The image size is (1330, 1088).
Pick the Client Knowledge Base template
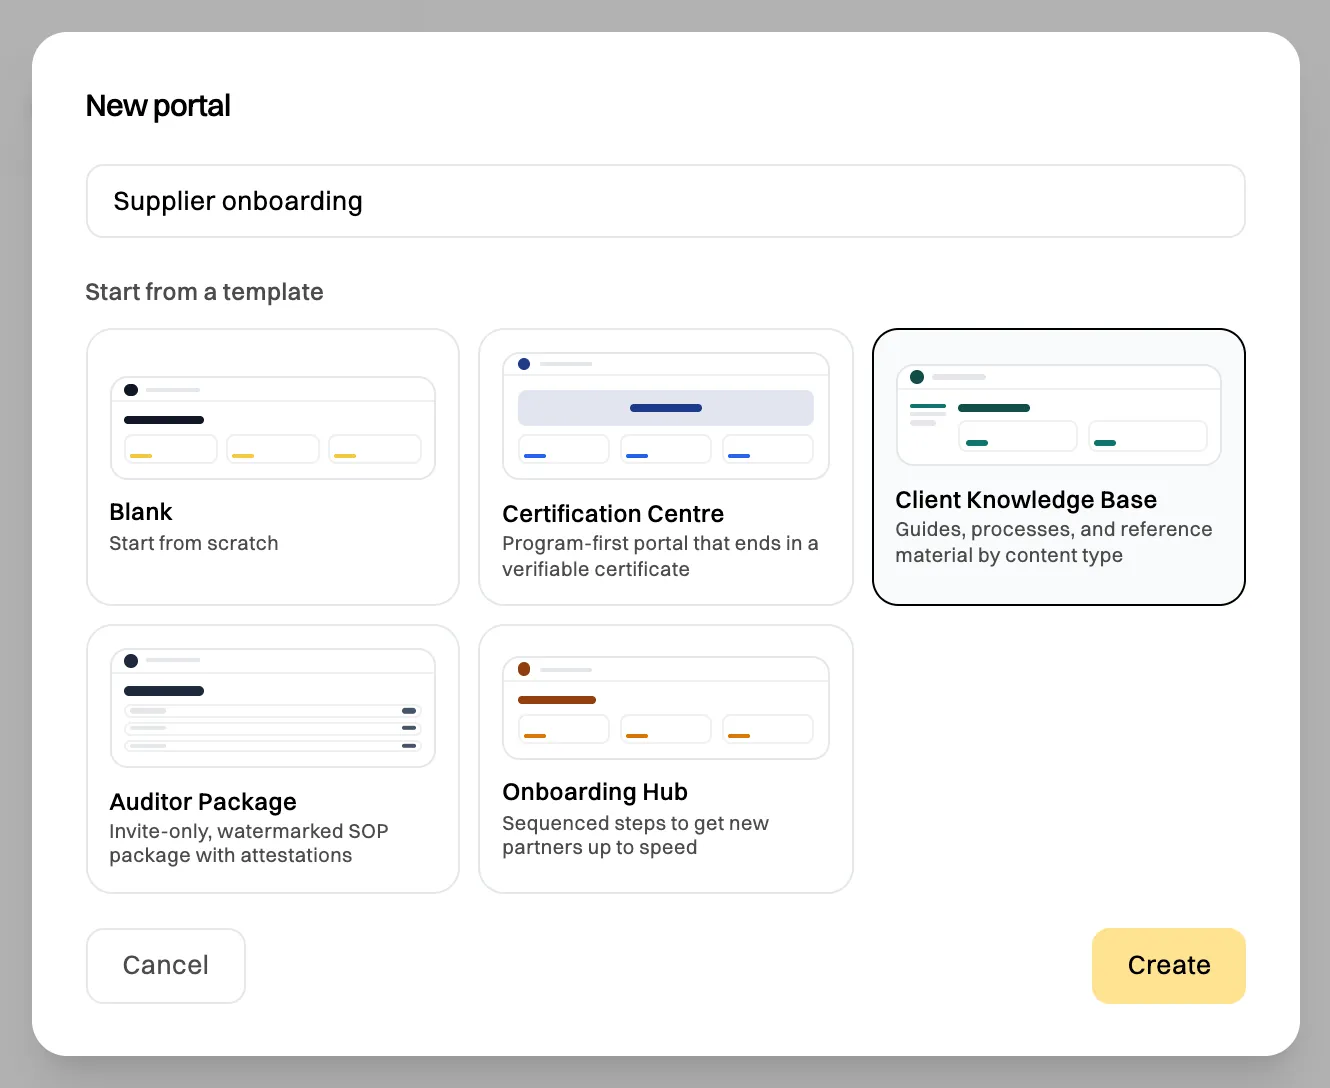[x=1059, y=467]
